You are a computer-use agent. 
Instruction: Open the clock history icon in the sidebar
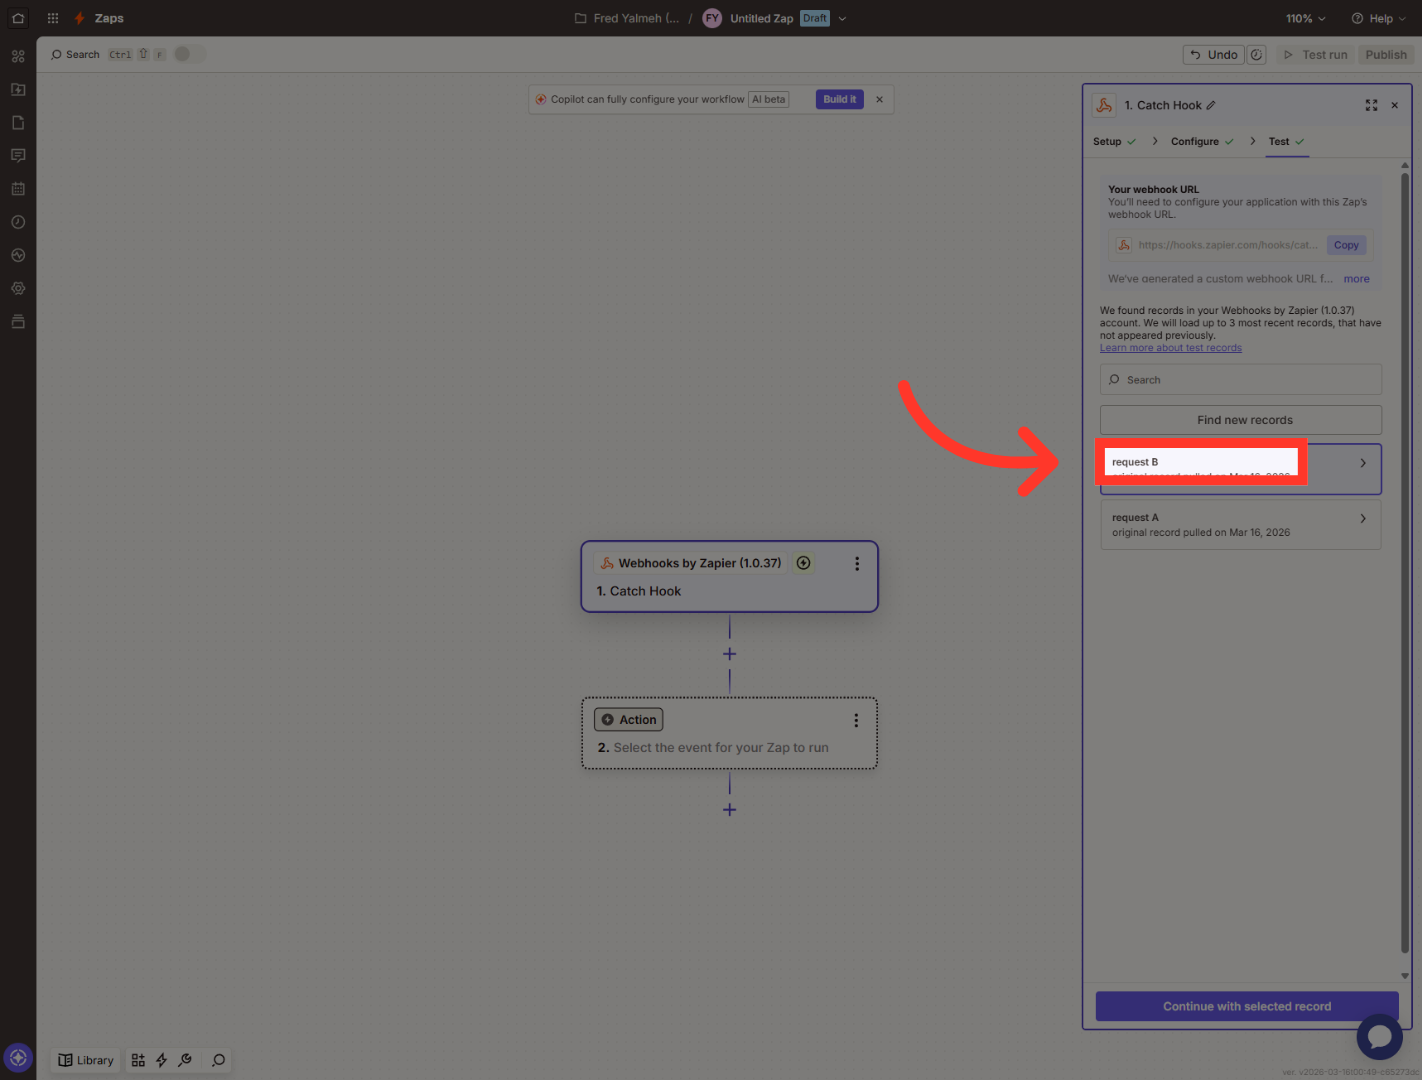(x=18, y=222)
